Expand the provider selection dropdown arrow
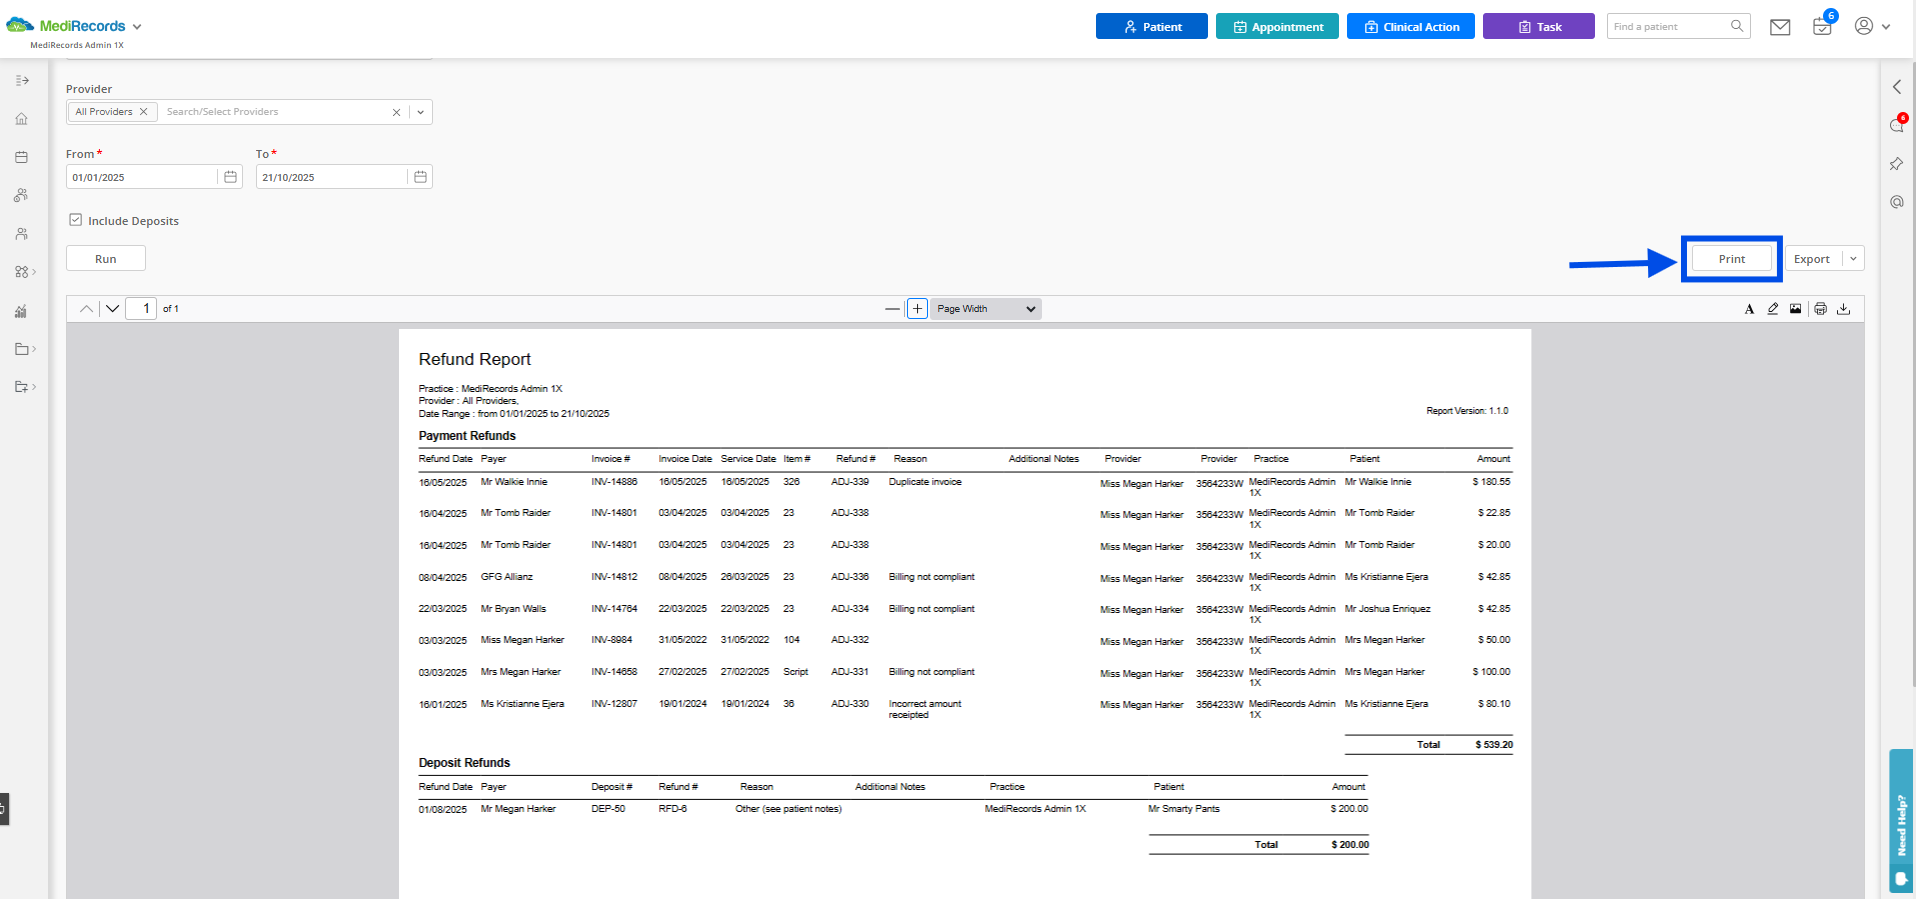Viewport: 1916px width, 899px height. pos(421,112)
